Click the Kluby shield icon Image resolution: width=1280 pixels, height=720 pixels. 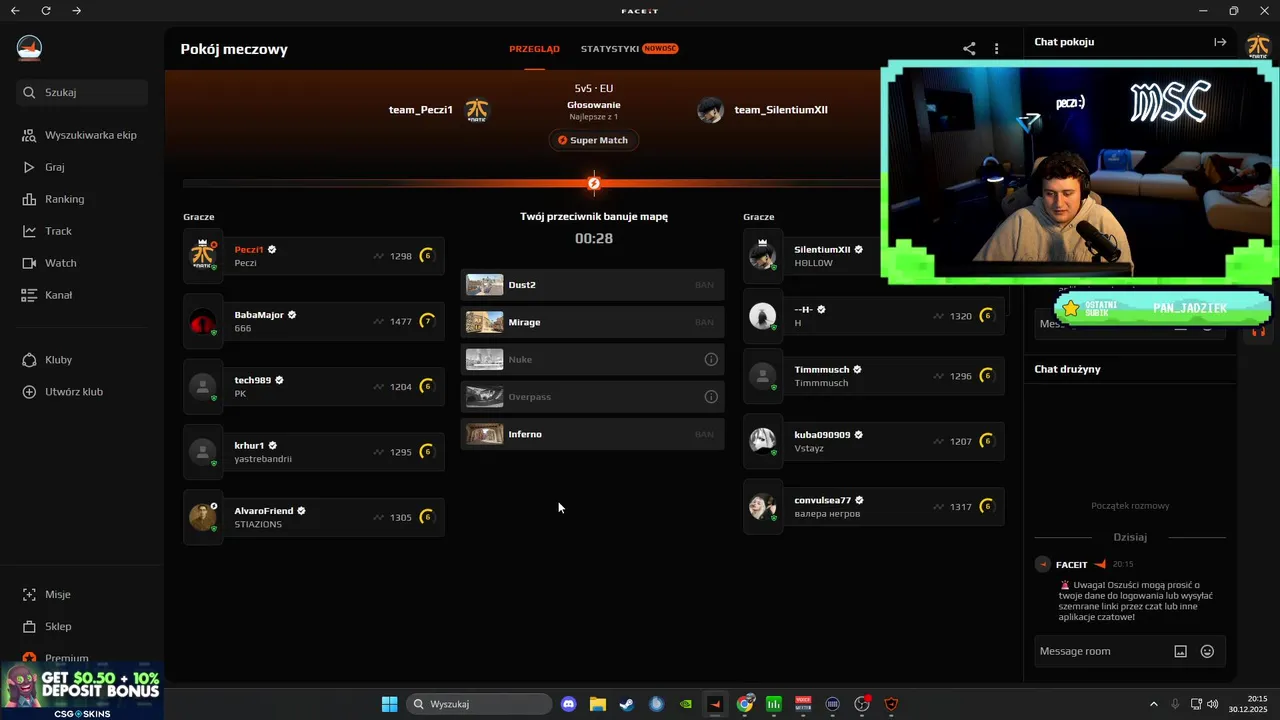click(29, 360)
